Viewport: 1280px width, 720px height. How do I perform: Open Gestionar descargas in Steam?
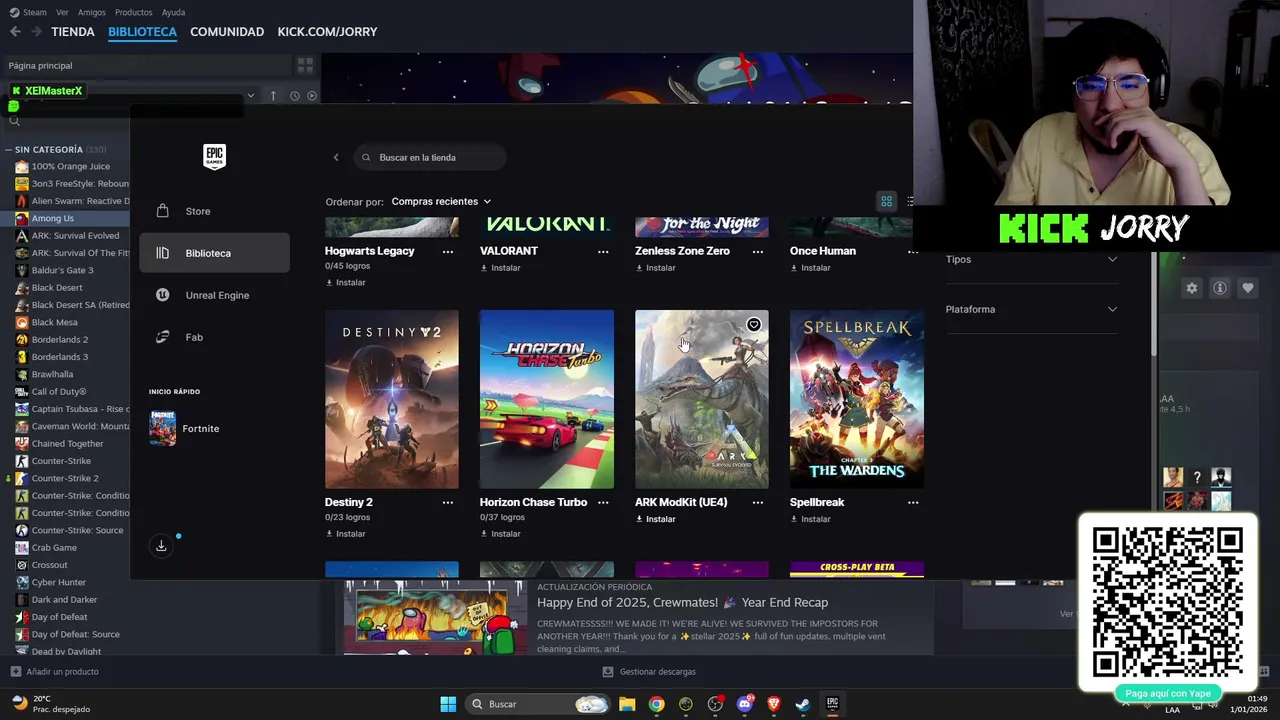[x=648, y=672]
